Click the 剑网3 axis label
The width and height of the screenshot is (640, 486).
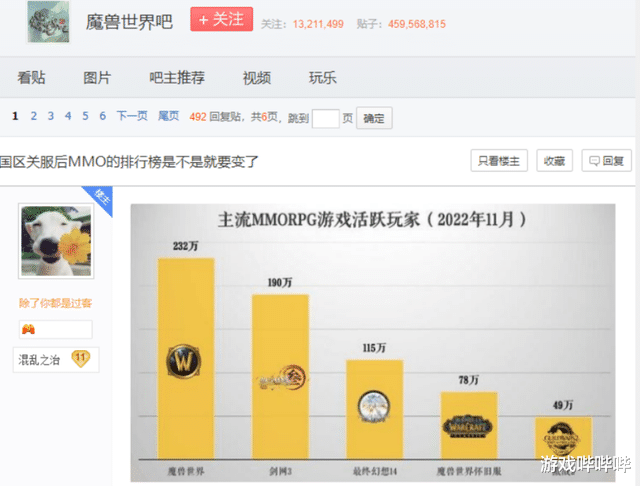[x=280, y=471]
